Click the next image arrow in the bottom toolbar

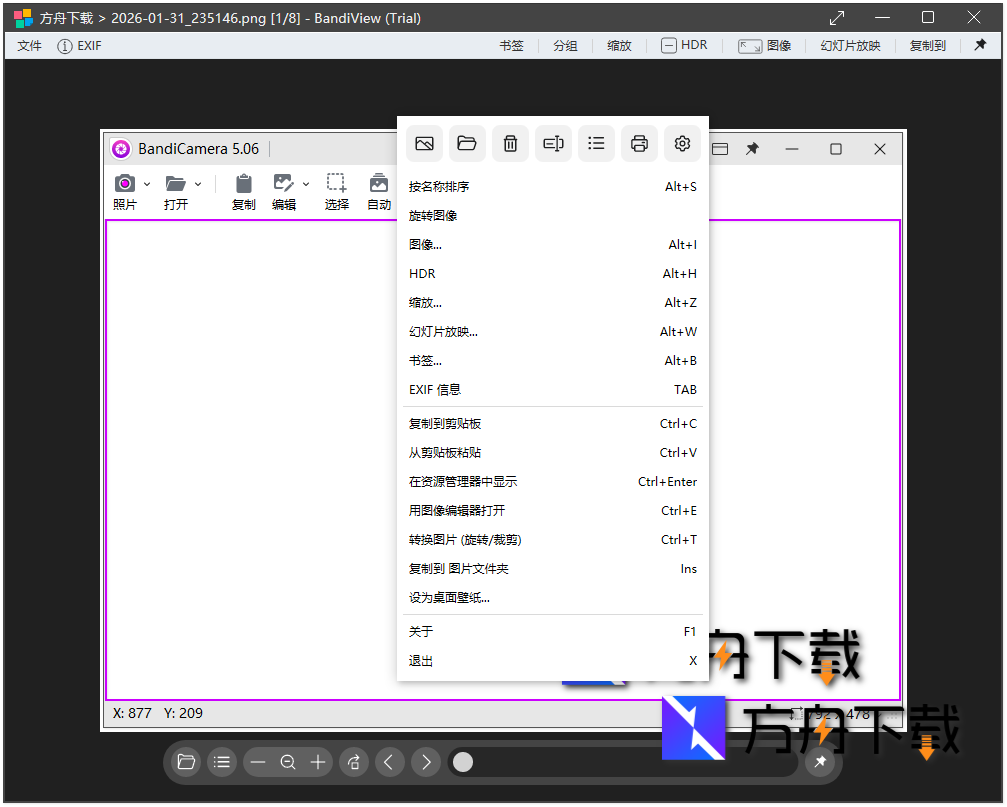coord(425,762)
